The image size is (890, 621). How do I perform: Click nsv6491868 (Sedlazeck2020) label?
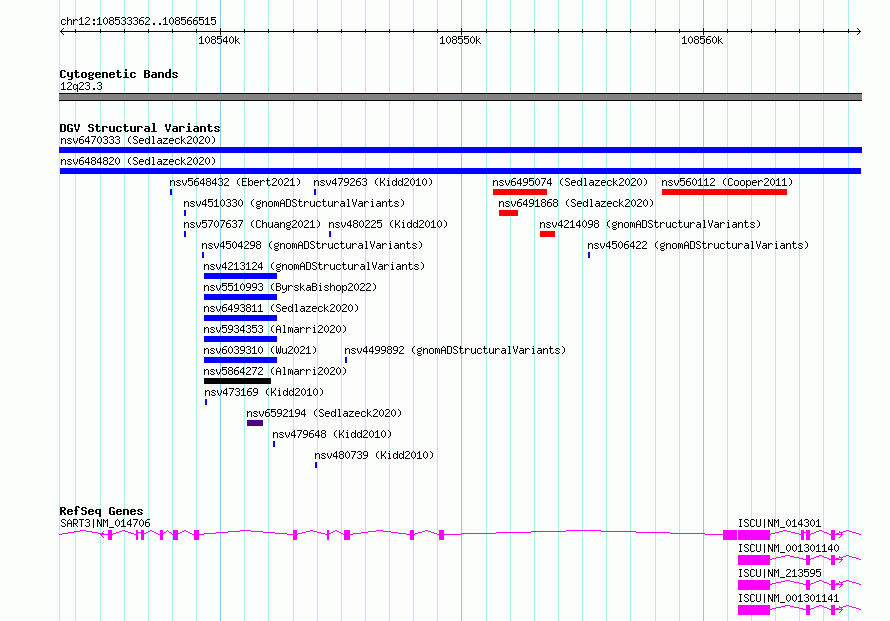(576, 203)
